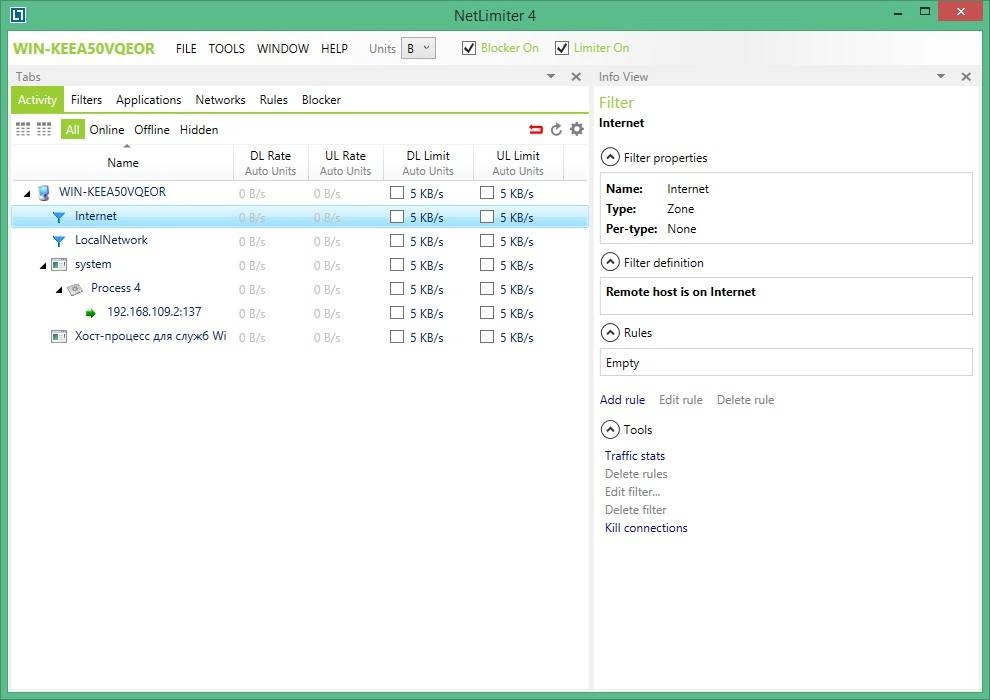Screen dimensions: 990x700
Task: Close the Tabs panel
Action: click(576, 76)
